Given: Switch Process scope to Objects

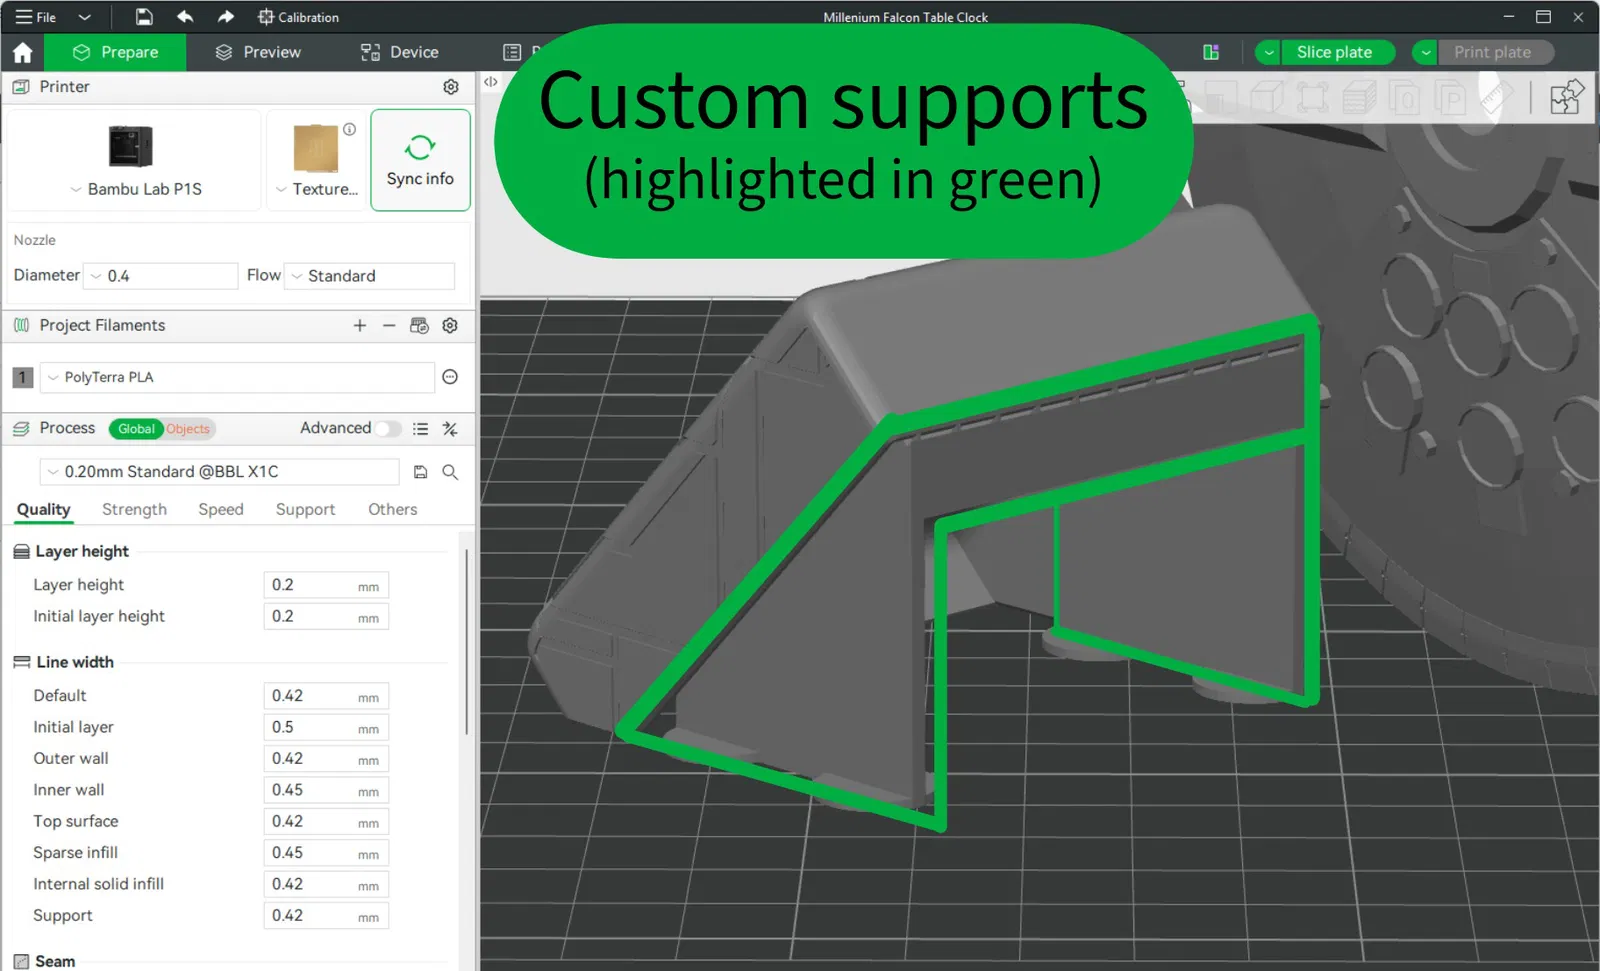Looking at the screenshot, I should [x=188, y=429].
